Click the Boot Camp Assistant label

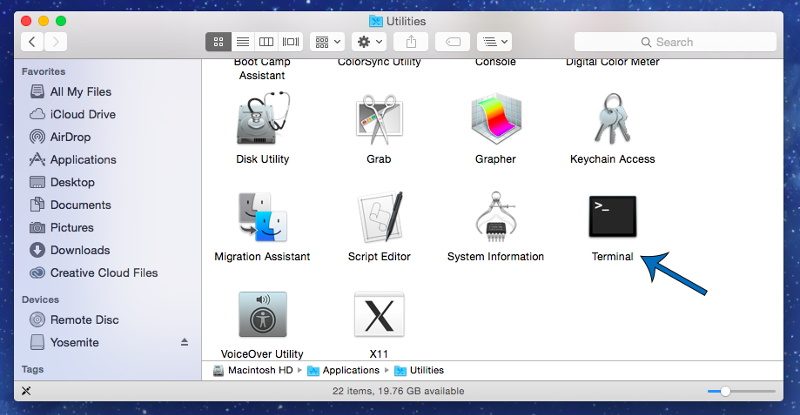[262, 68]
